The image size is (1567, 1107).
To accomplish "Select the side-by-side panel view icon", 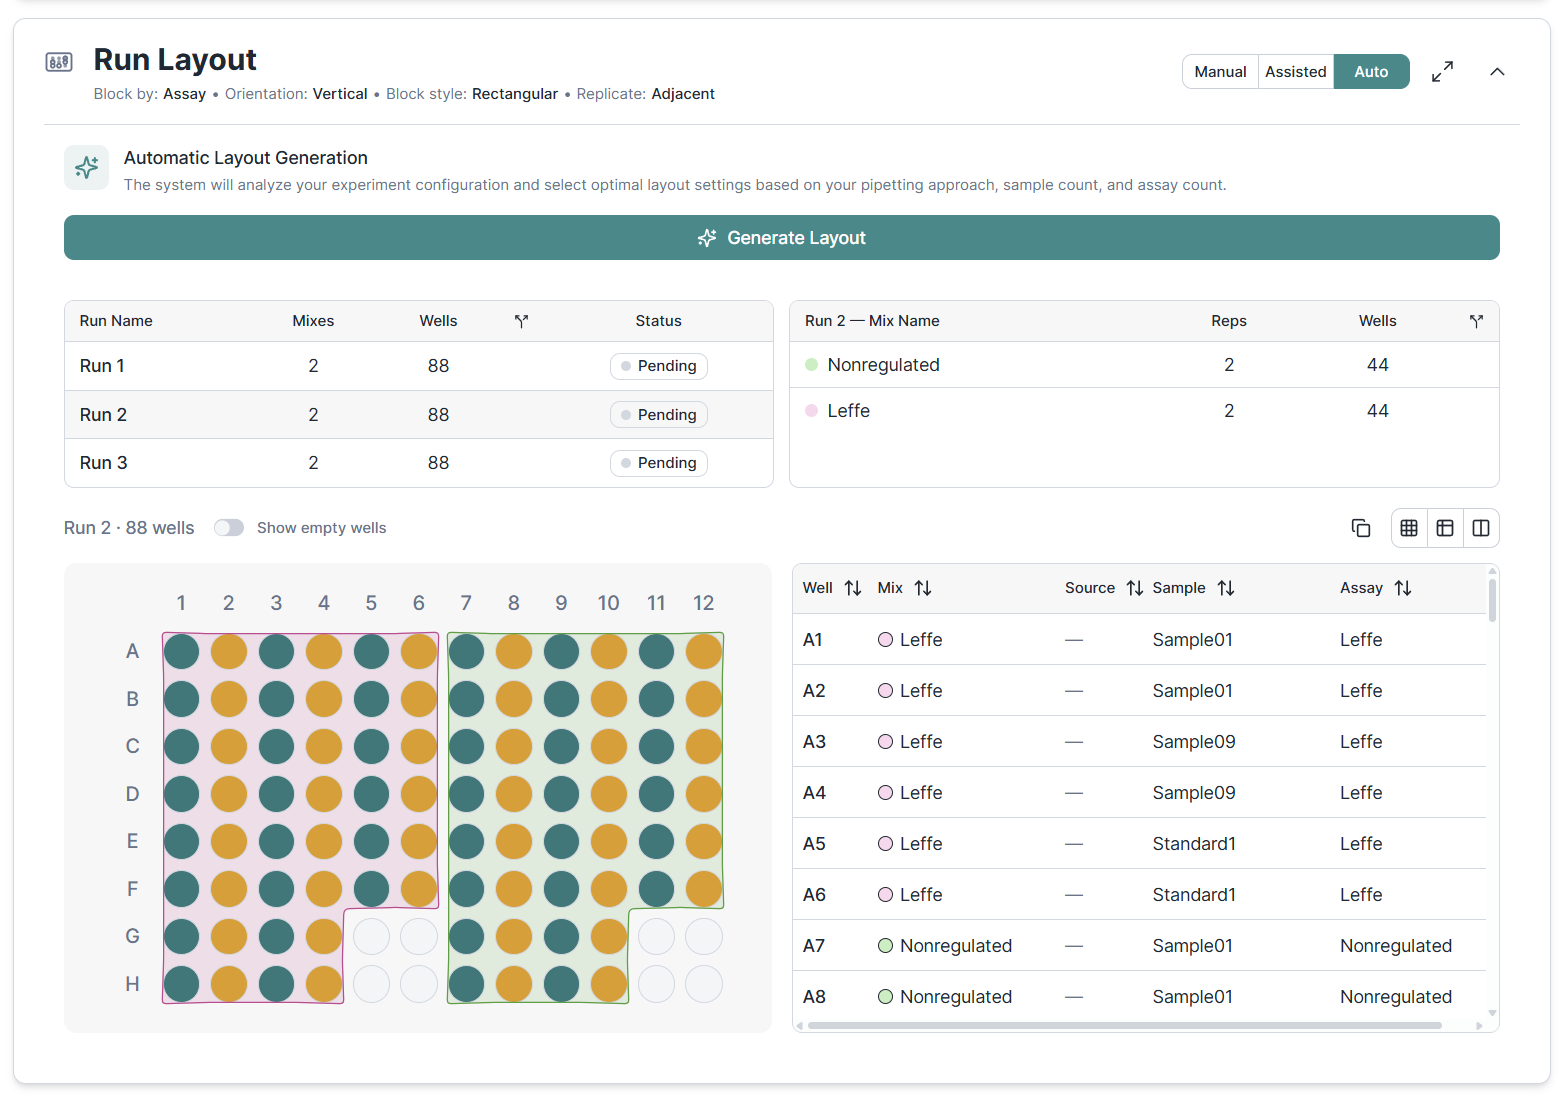I will [1481, 528].
